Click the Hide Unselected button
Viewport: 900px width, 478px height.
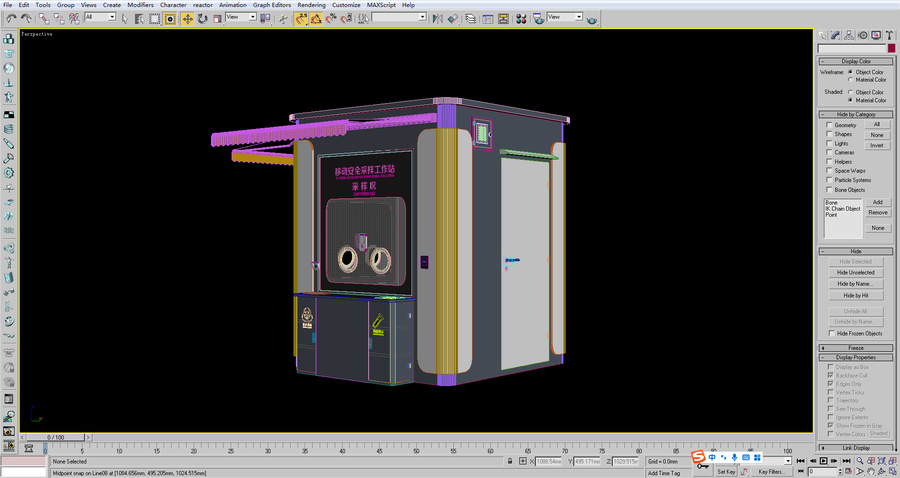(855, 273)
